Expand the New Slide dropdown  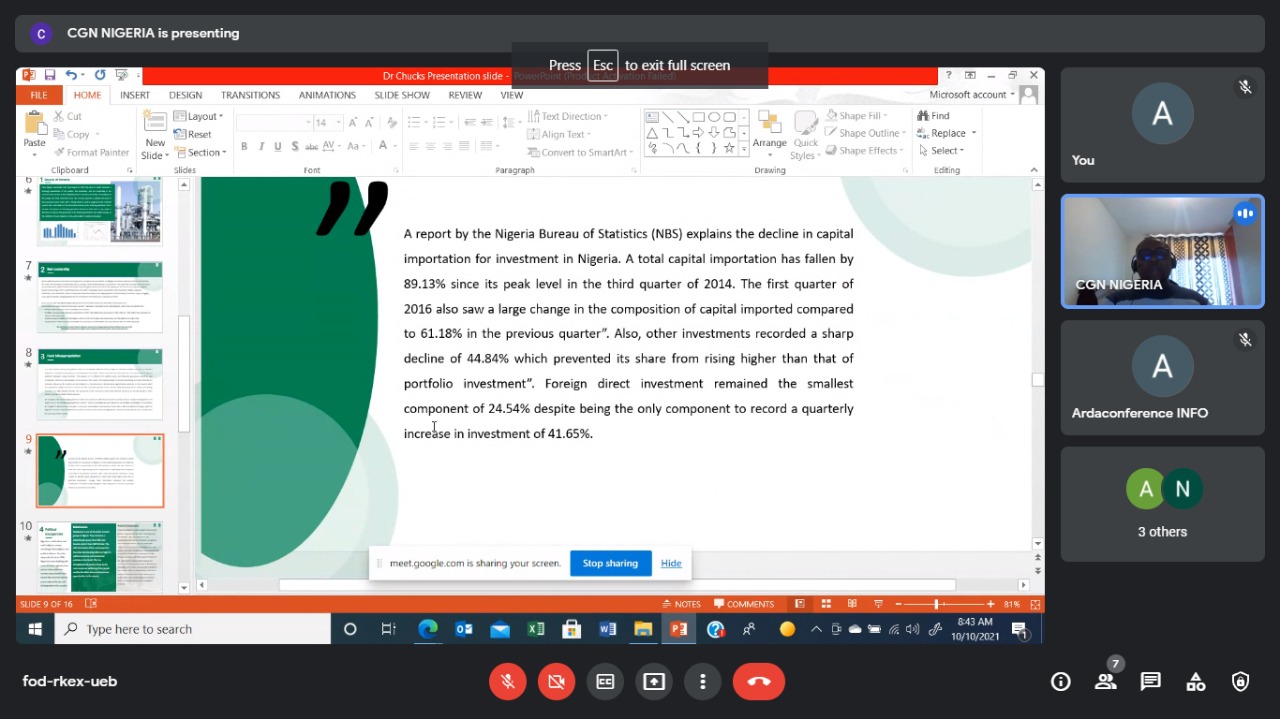155,149
